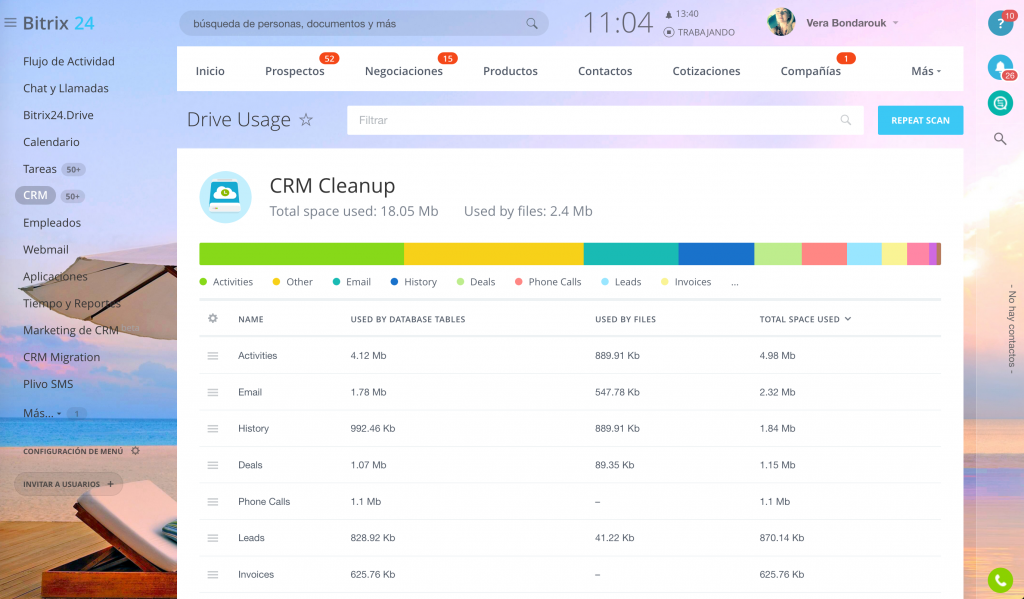Viewport: 1024px width, 599px height.
Task: Click the green Activities segment of usage bar
Action: pyautogui.click(x=302, y=254)
